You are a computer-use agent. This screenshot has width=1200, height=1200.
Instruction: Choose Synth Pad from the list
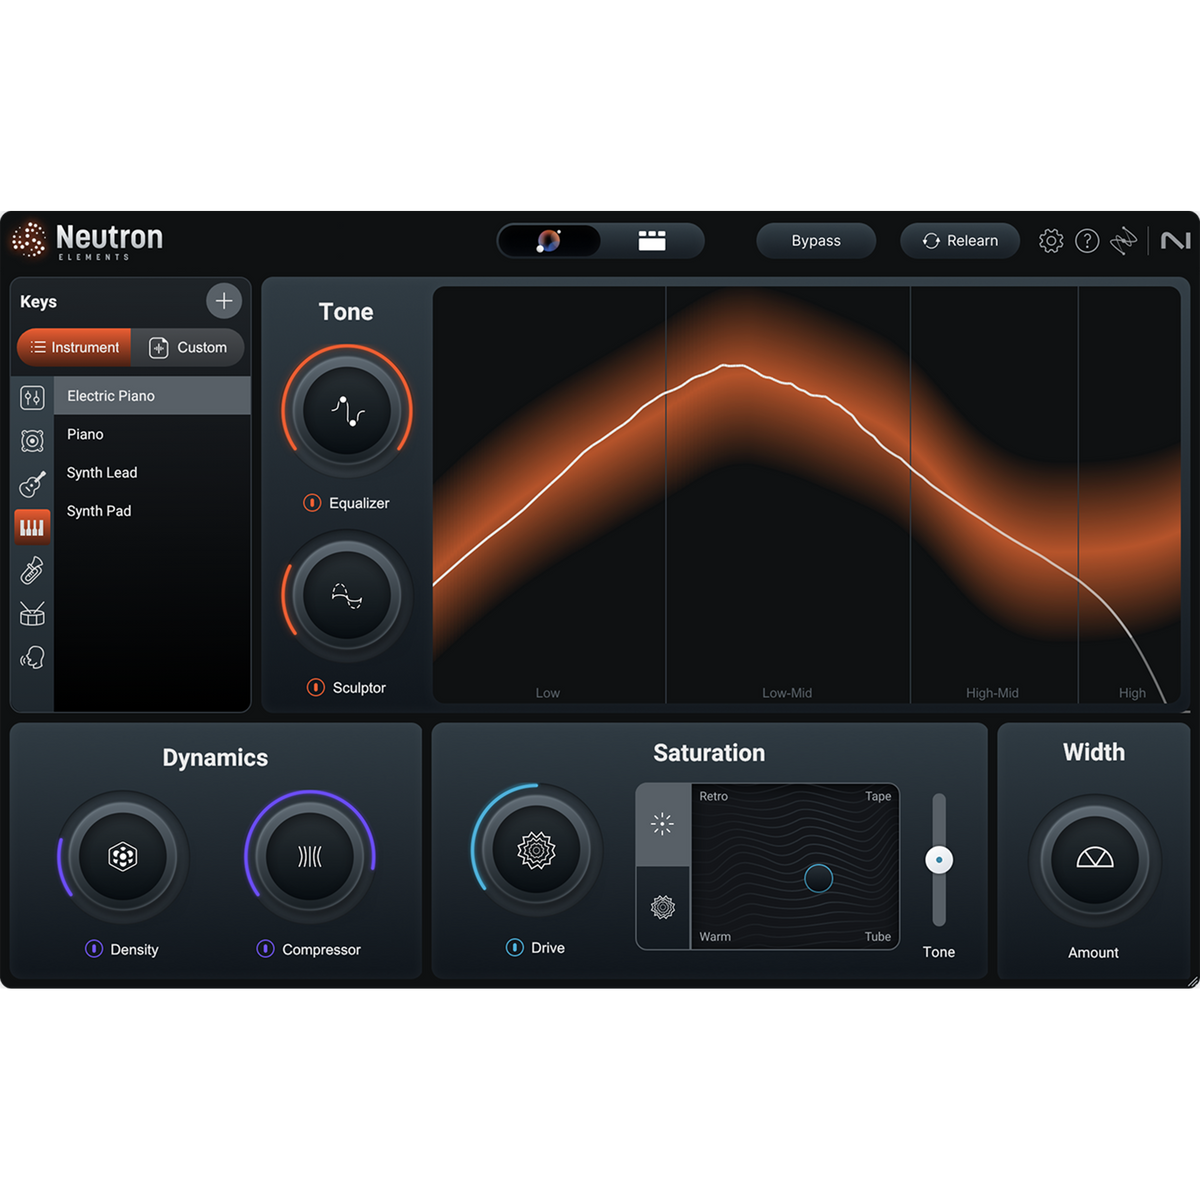152,511
